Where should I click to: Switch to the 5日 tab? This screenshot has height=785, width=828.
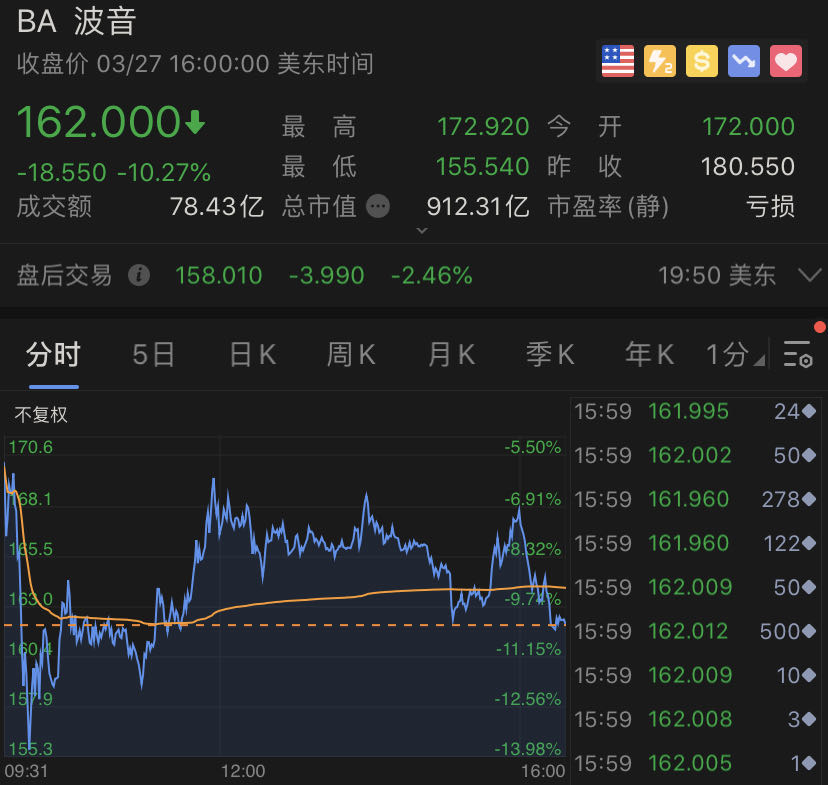[x=153, y=354]
